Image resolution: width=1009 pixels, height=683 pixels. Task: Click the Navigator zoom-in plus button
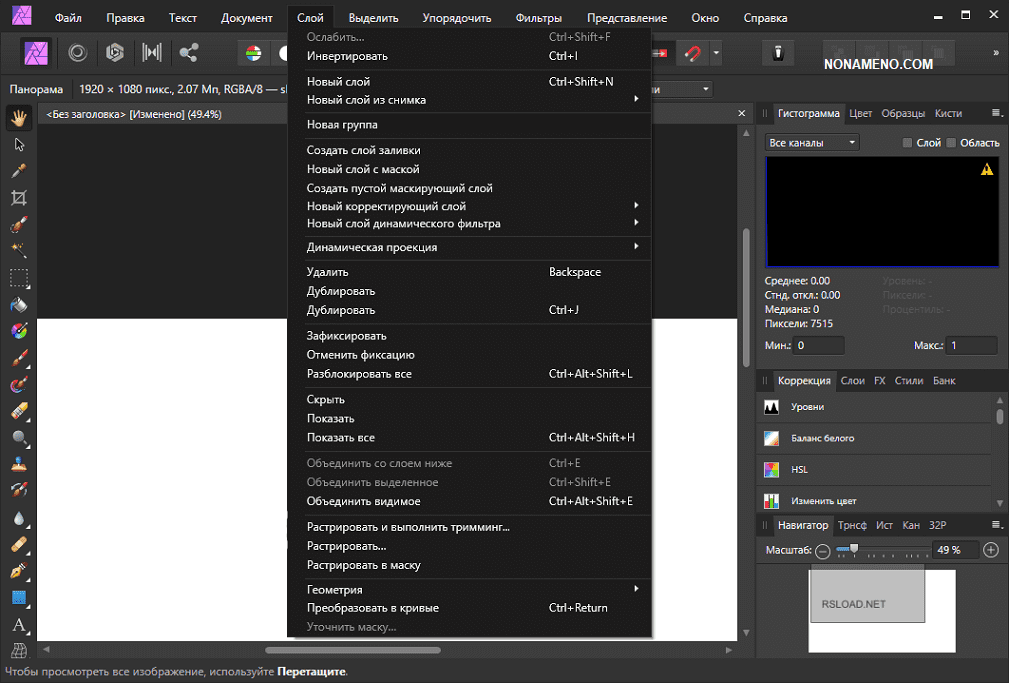[x=991, y=550]
